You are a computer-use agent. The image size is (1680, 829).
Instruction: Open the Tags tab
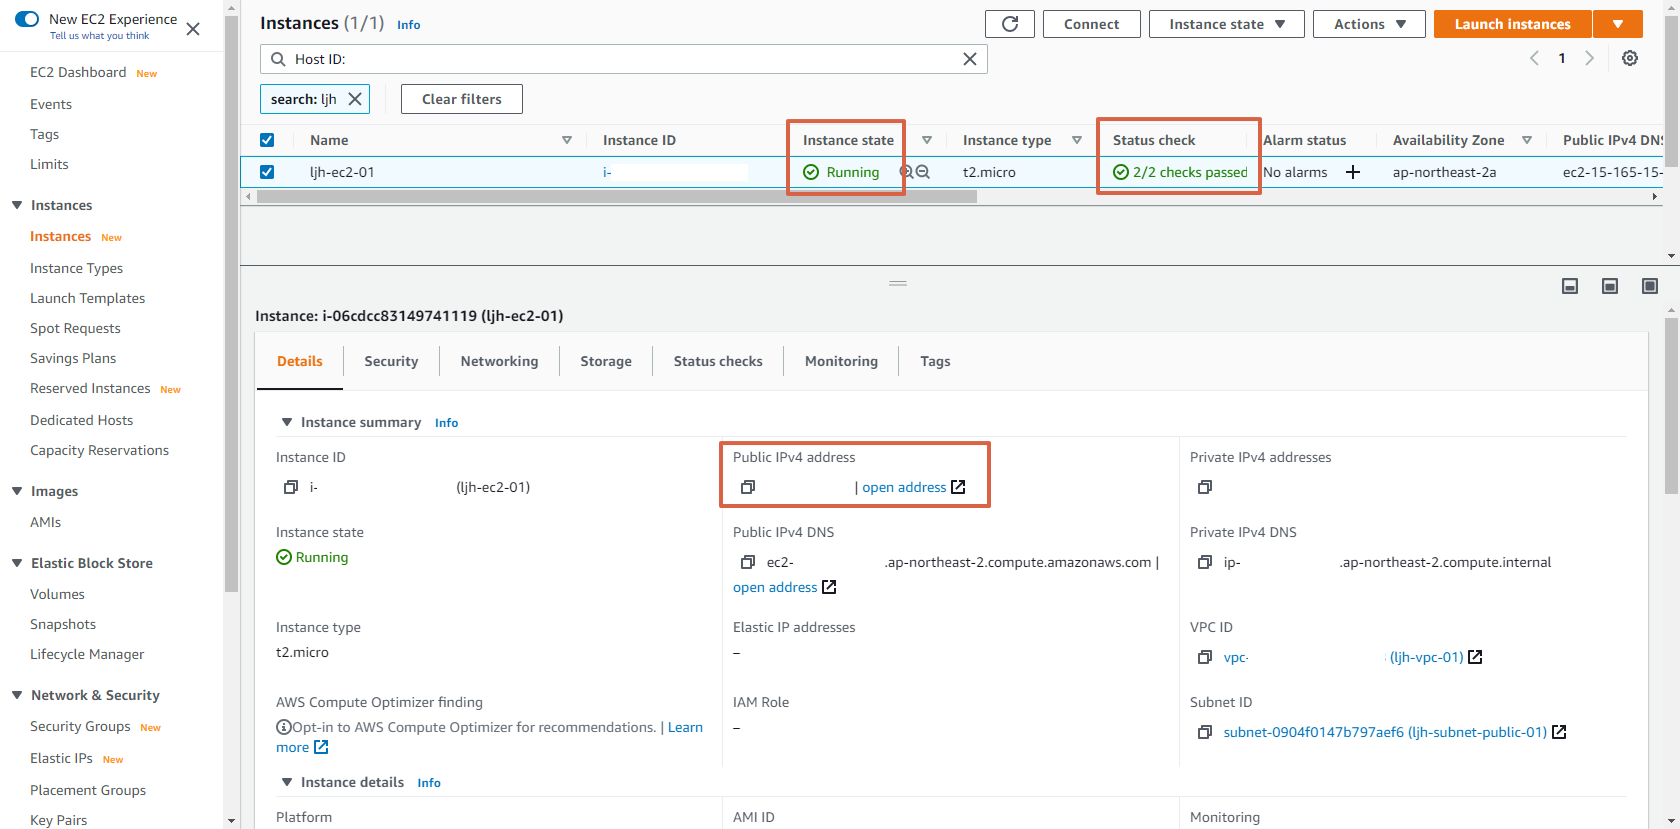click(935, 361)
